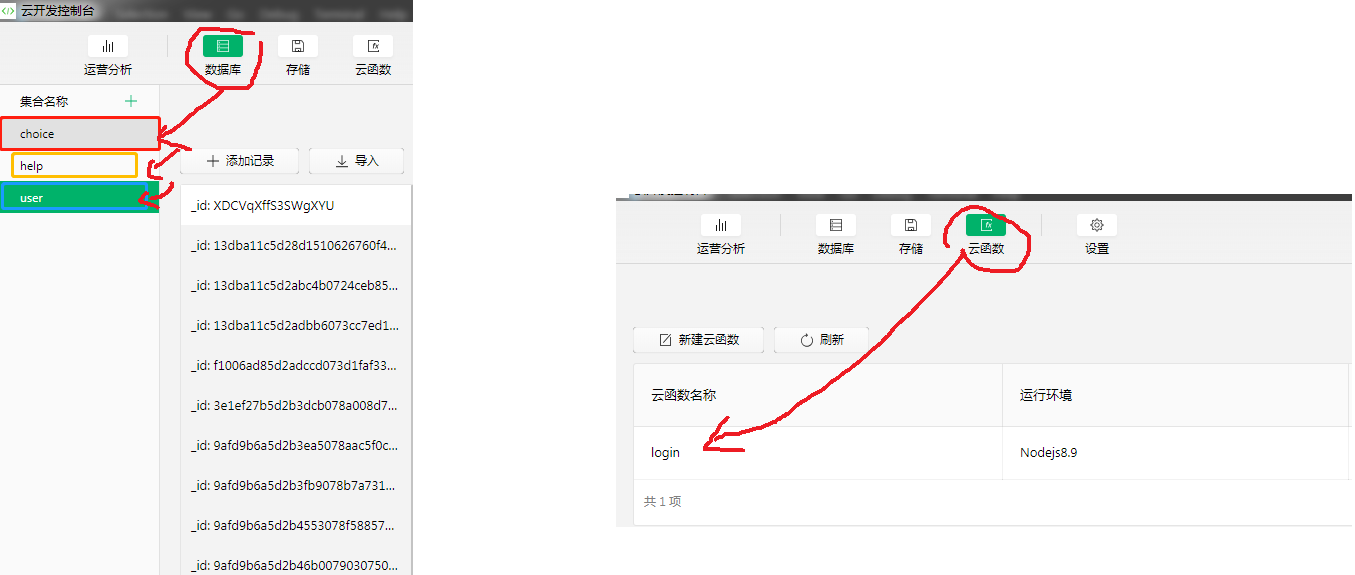Select the inactive 数据库 icon in cloud-functions console
Image resolution: width=1355 pixels, height=575 pixels.
835,226
